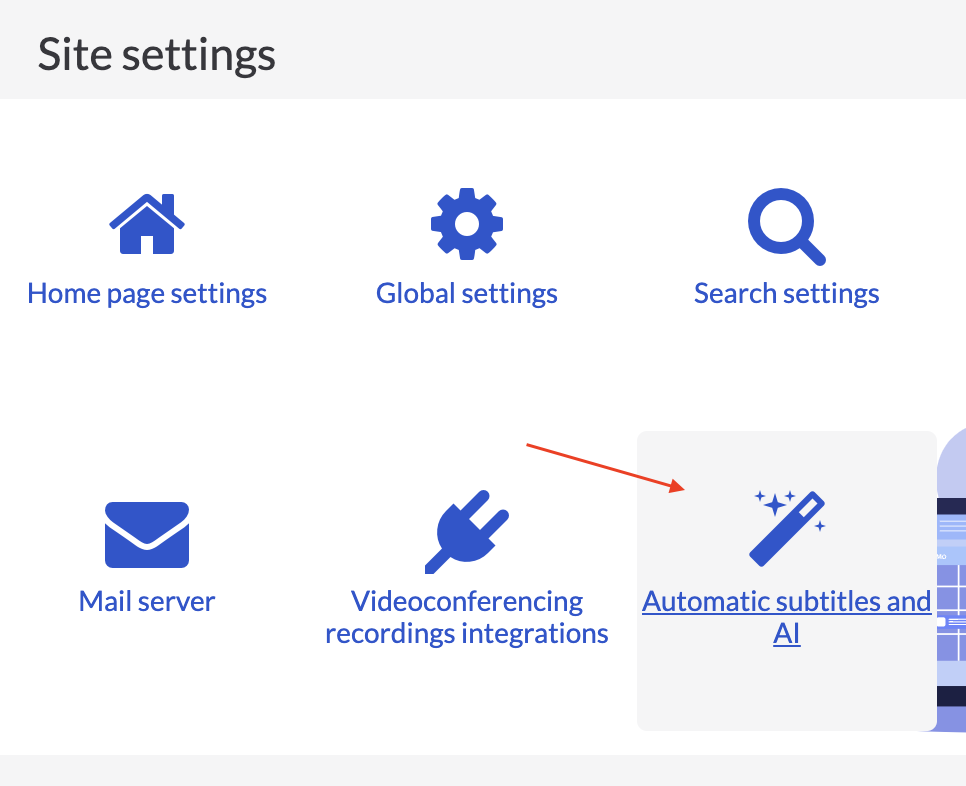Open Videoconferencing recordings integrations link
966x786 pixels.
(x=467, y=618)
